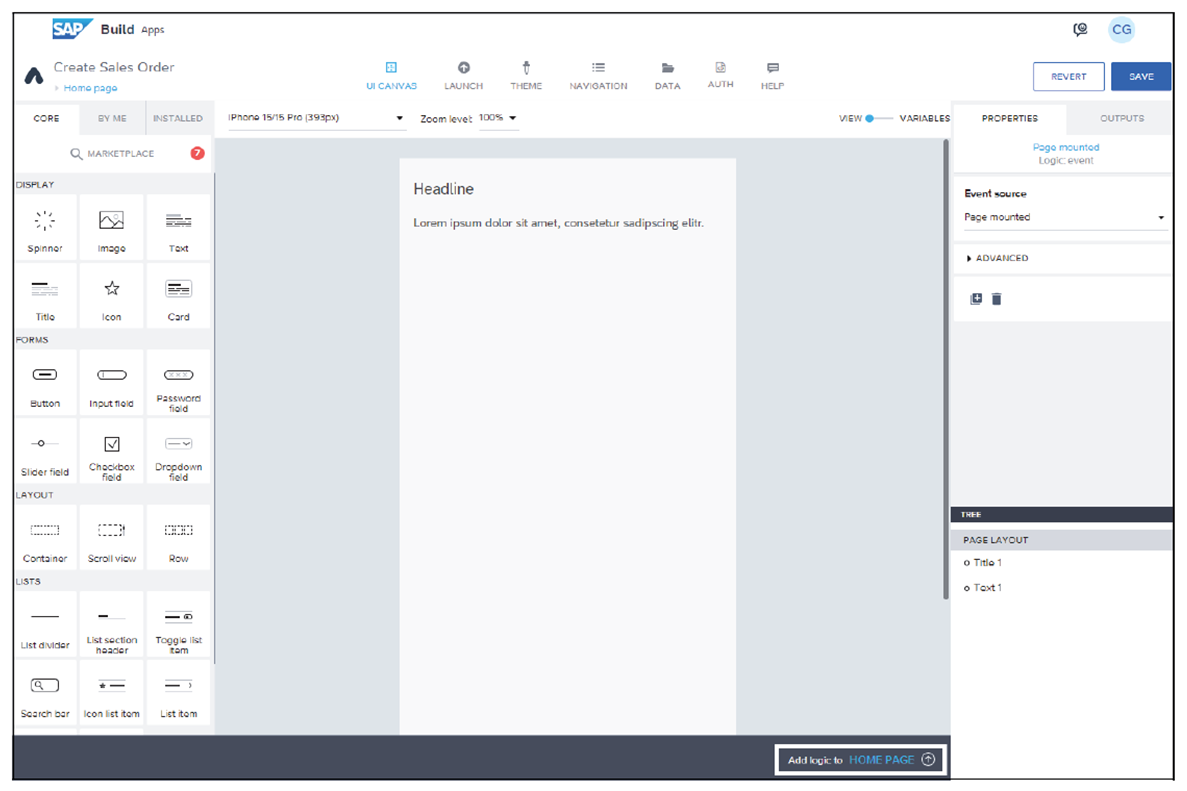The height and width of the screenshot is (791, 1187).
Task: Select the Spinner component
Action: click(45, 227)
